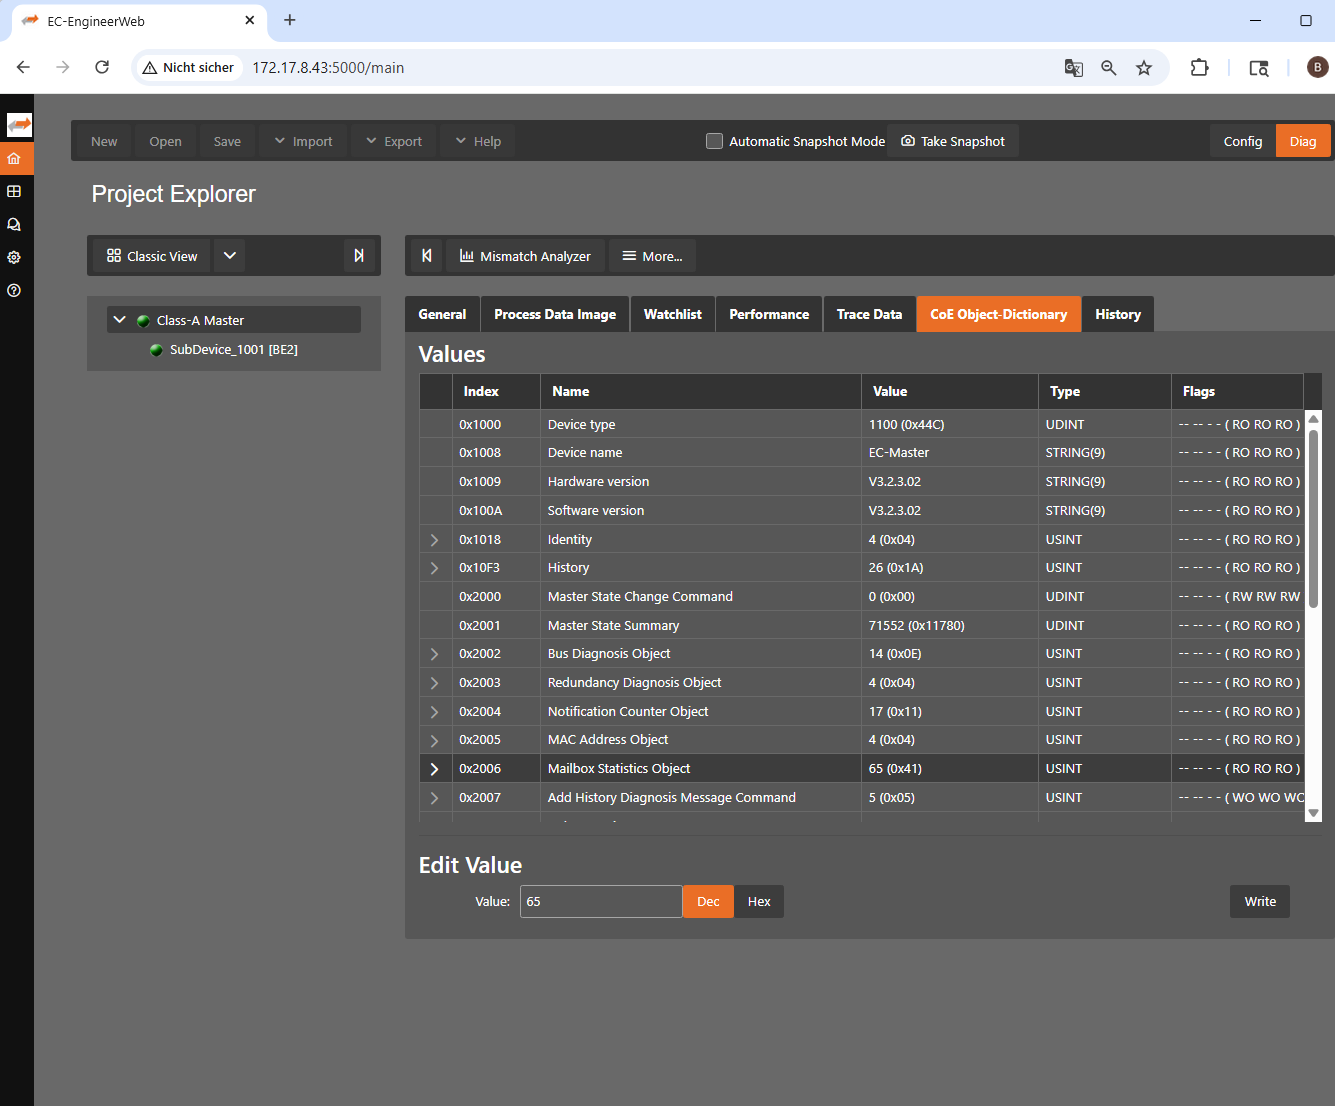Switch to Config mode

[x=1242, y=141]
